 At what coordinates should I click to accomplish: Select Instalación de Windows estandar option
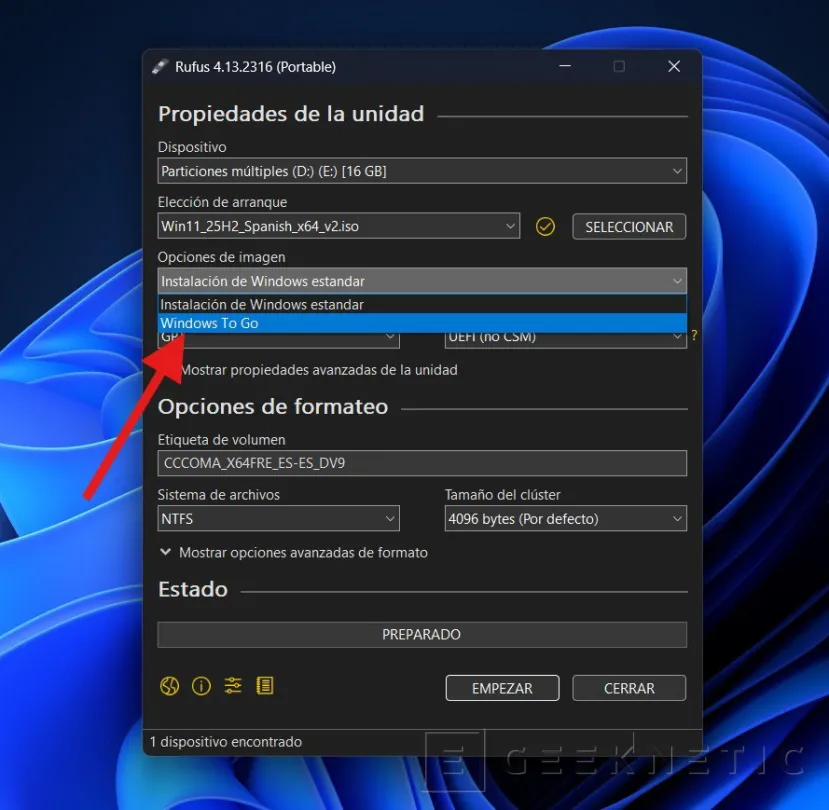pyautogui.click(x=300, y=304)
